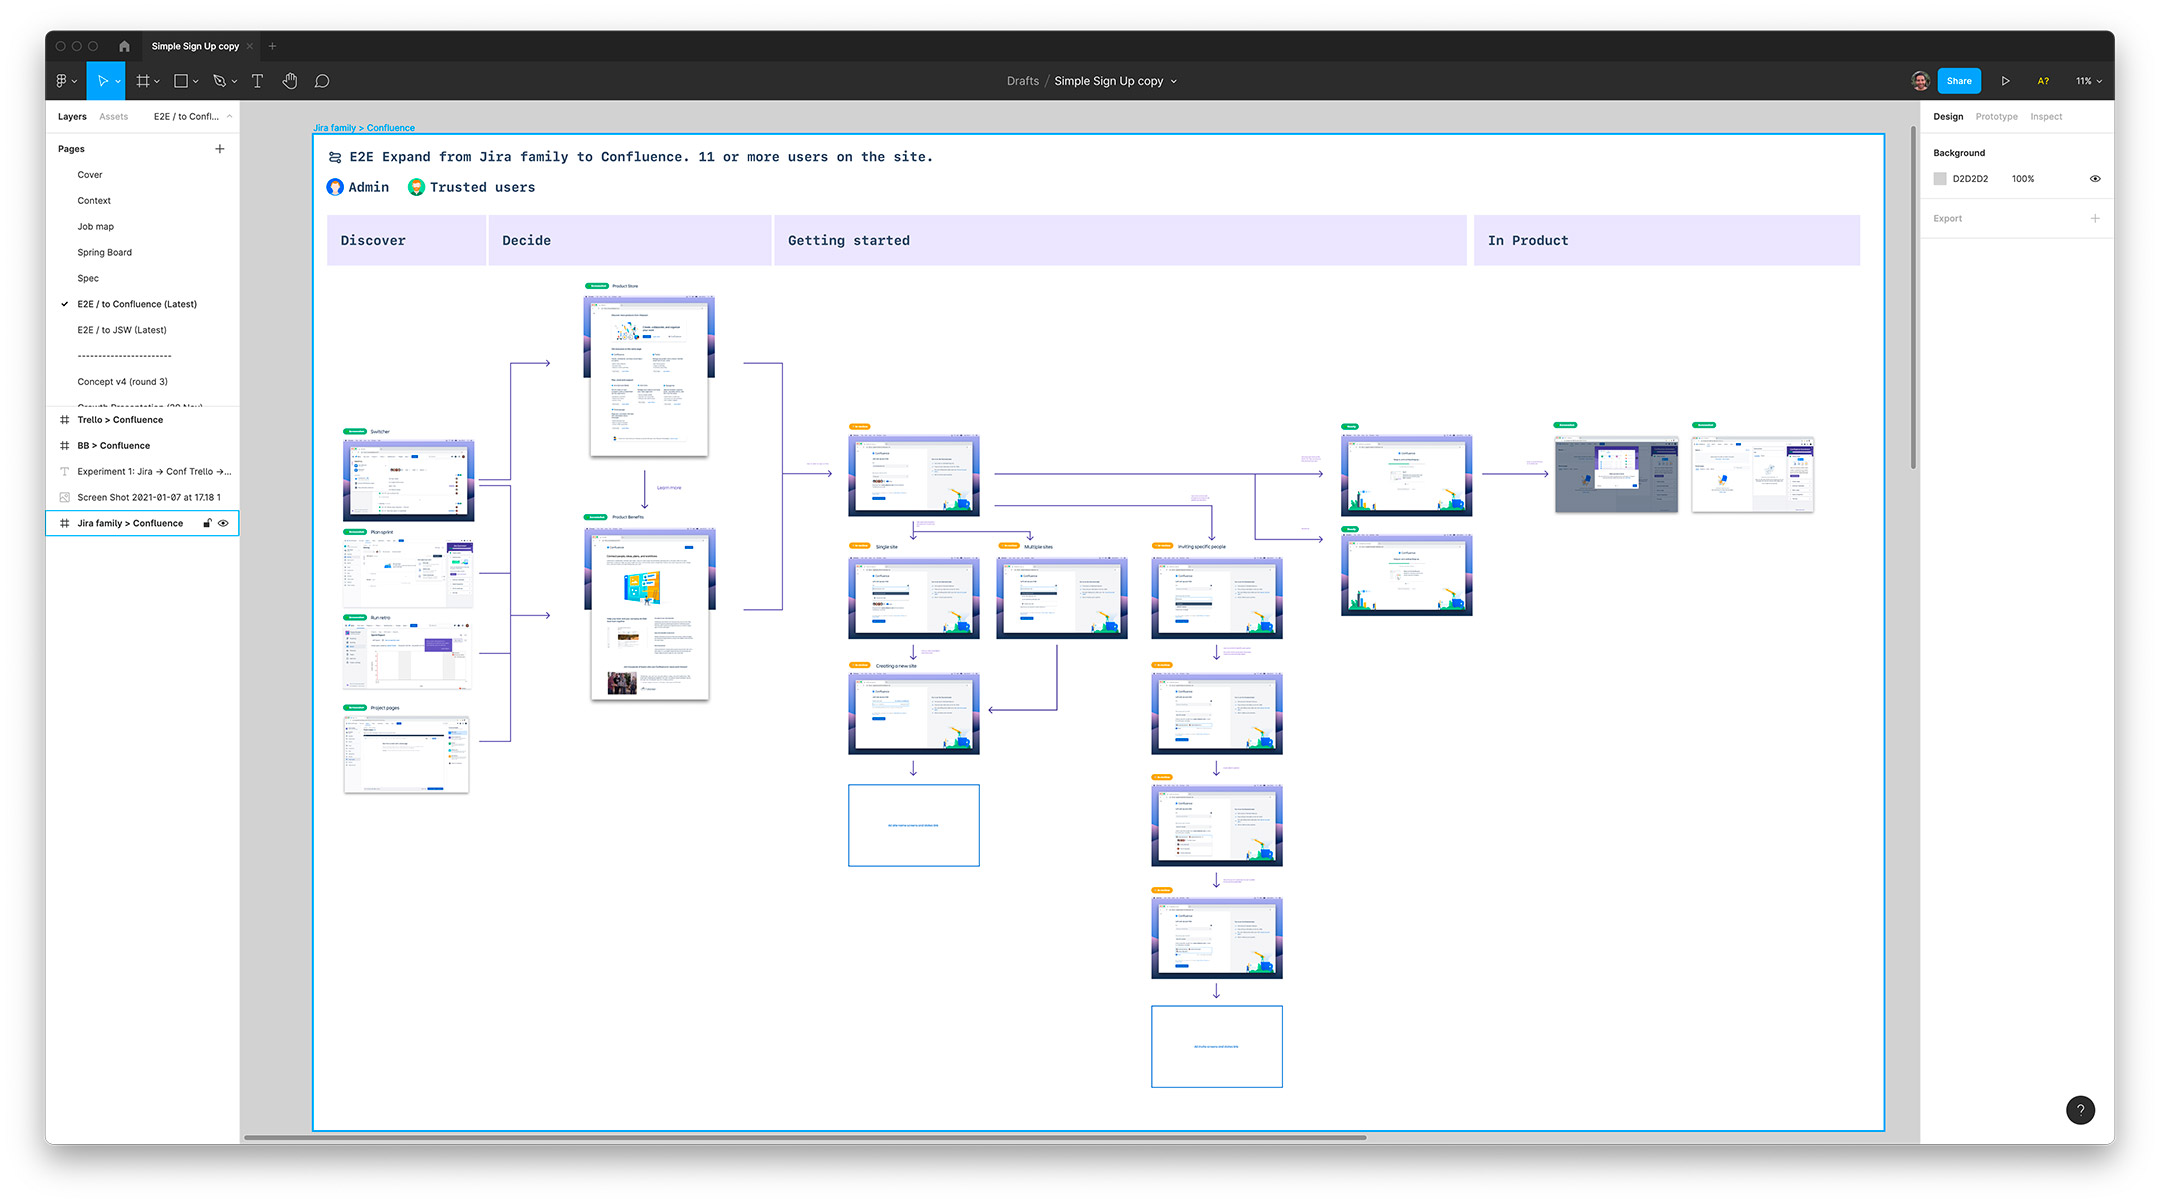
Task: Open main menu dropdown chevron
Action: [x=74, y=82]
